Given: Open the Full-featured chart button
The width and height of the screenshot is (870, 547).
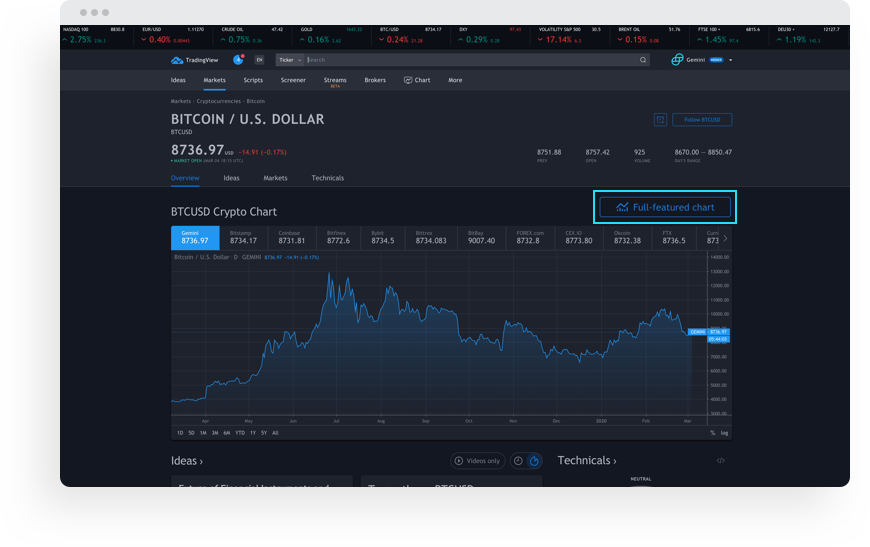Looking at the screenshot, I should coord(665,207).
